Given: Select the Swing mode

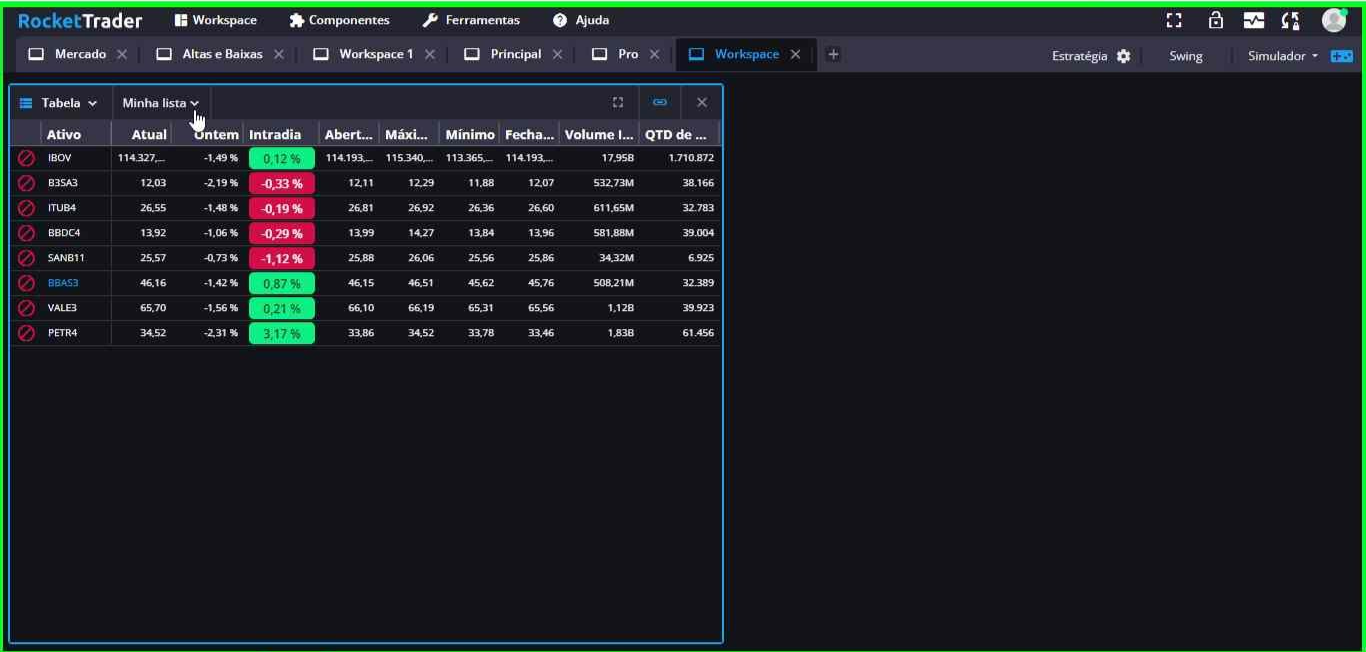Looking at the screenshot, I should [x=1186, y=56].
